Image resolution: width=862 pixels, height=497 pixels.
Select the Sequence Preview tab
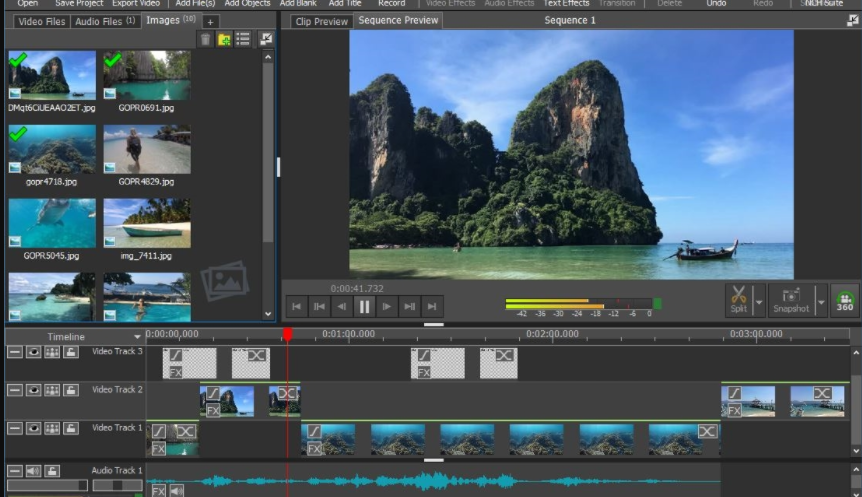tap(398, 20)
